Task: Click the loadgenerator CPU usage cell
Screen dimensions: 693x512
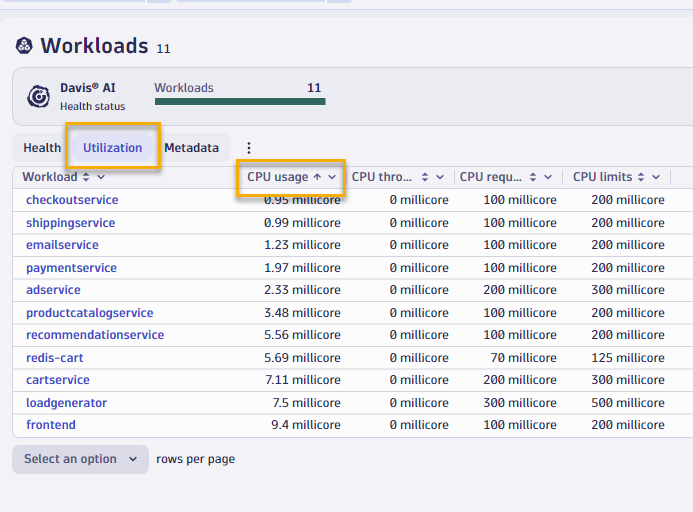Action: [306, 403]
